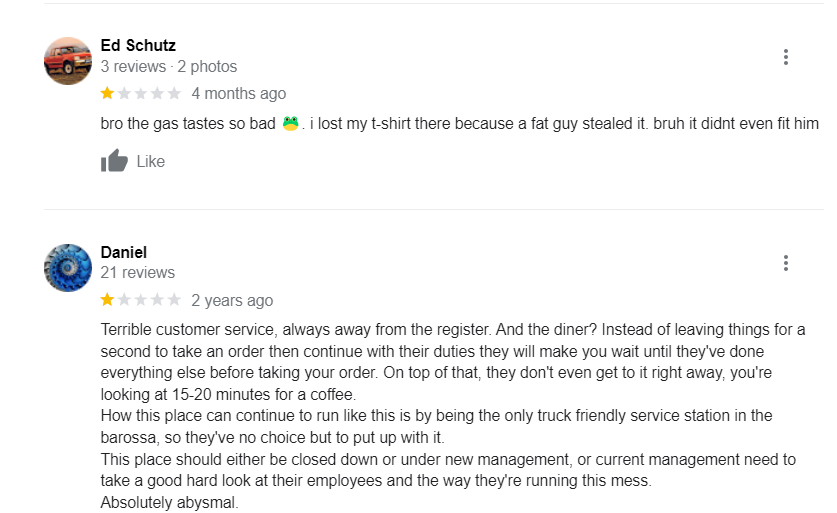Image resolution: width=837 pixels, height=513 pixels.
Task: Click the "2 years ago" timestamp
Action: click(x=232, y=301)
